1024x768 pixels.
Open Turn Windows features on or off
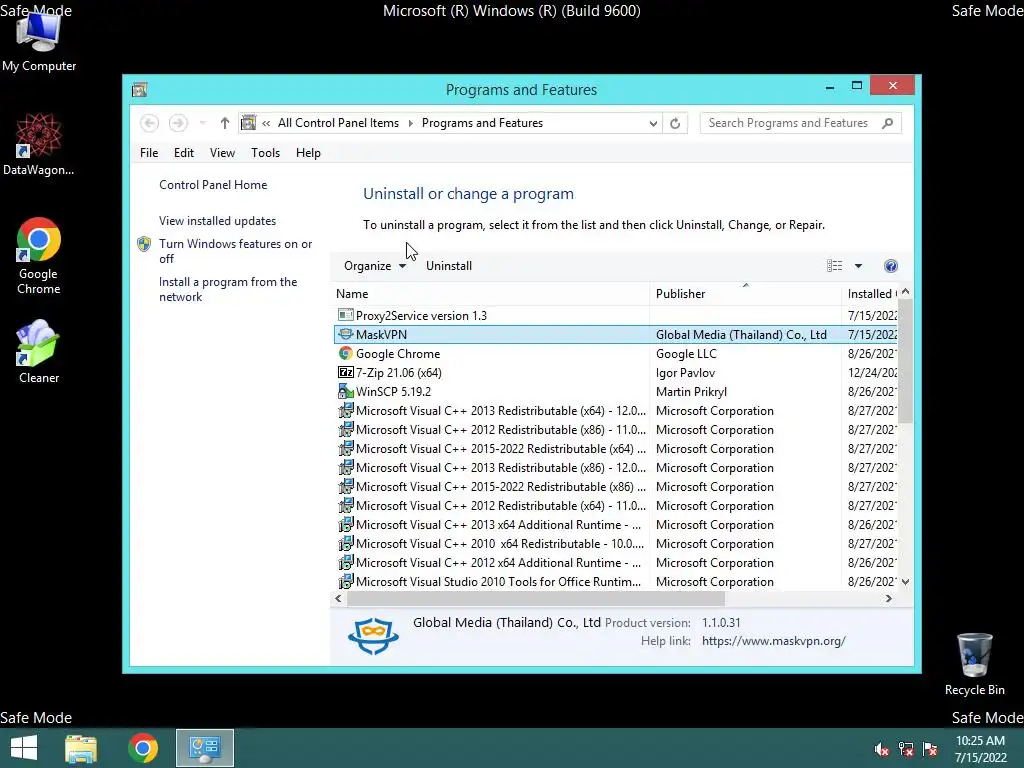pyautogui.click(x=236, y=251)
